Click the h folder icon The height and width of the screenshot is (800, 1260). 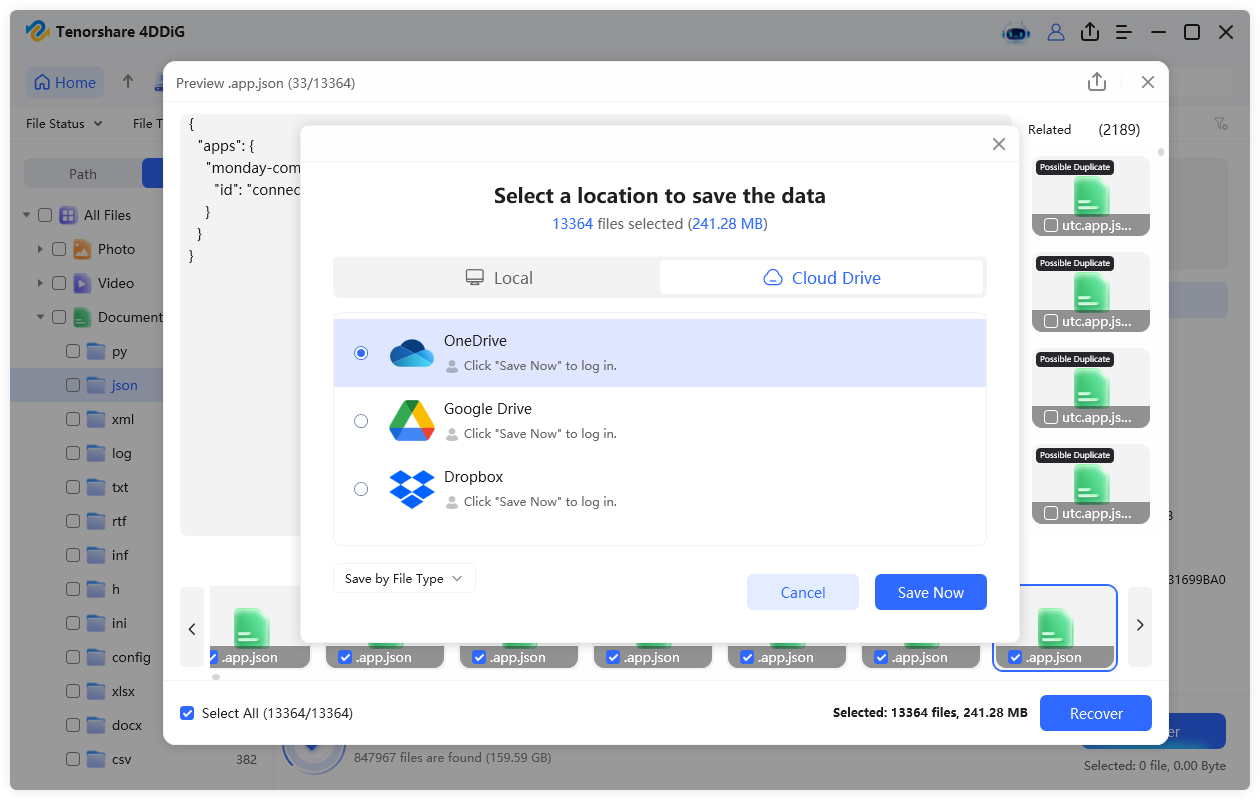96,589
